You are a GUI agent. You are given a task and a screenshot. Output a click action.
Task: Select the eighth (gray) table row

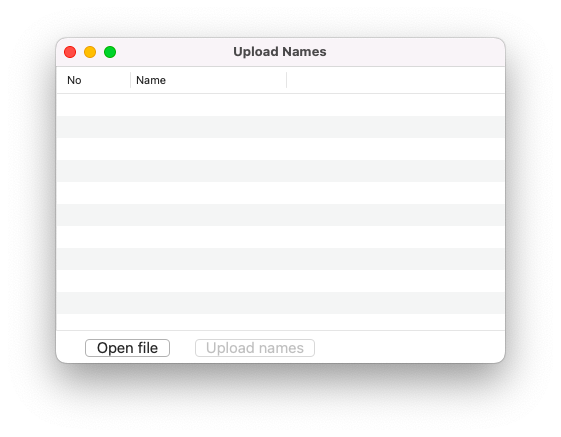pyautogui.click(x=280, y=259)
